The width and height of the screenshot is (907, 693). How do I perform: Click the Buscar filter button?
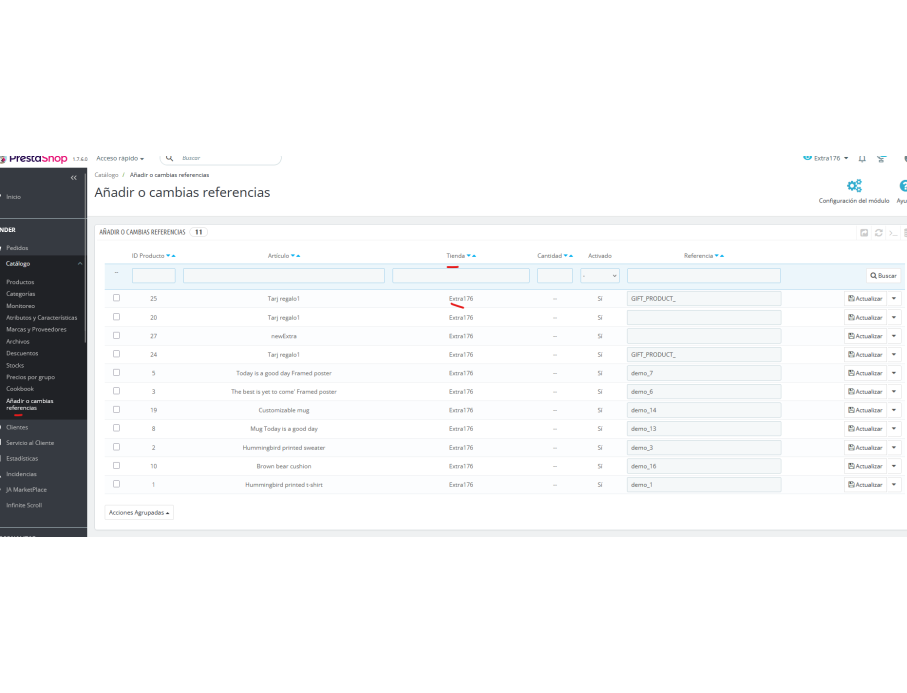[883, 276]
